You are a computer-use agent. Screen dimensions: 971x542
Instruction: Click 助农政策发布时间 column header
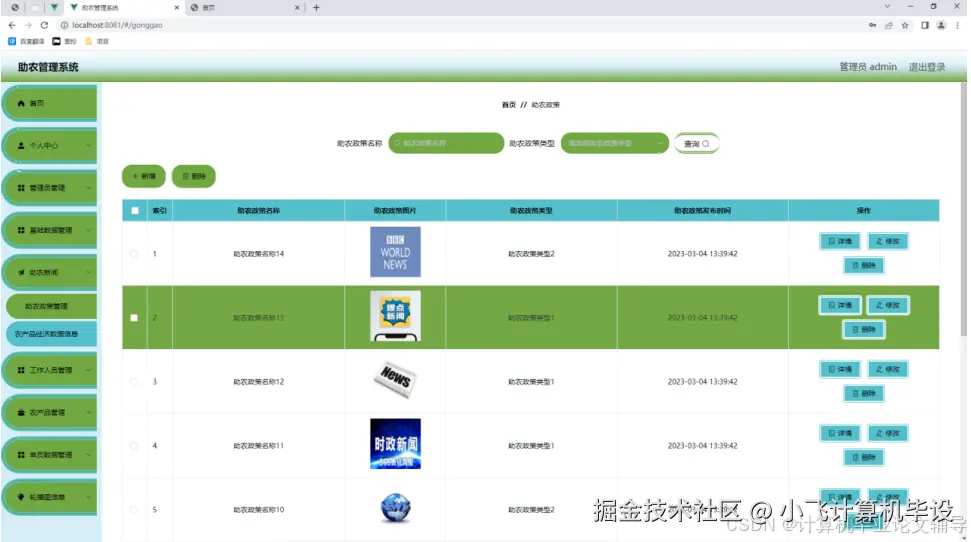(702, 211)
